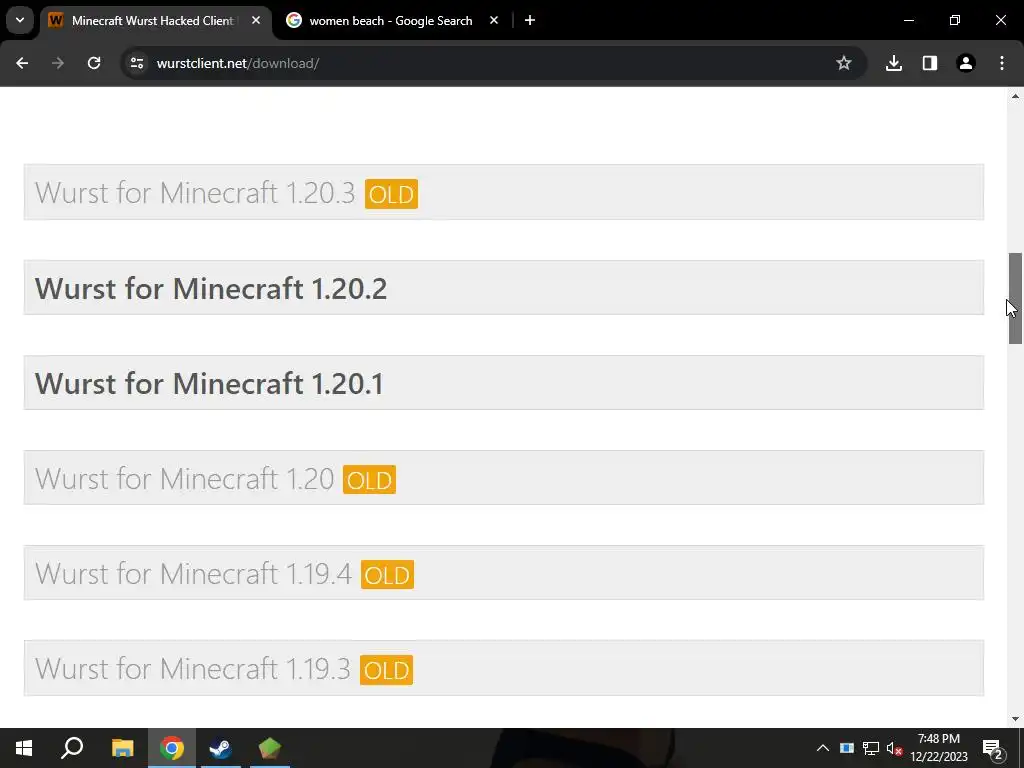Open the taskbar clock and date
Image resolution: width=1024 pixels, height=768 pixels.
pyautogui.click(x=939, y=748)
